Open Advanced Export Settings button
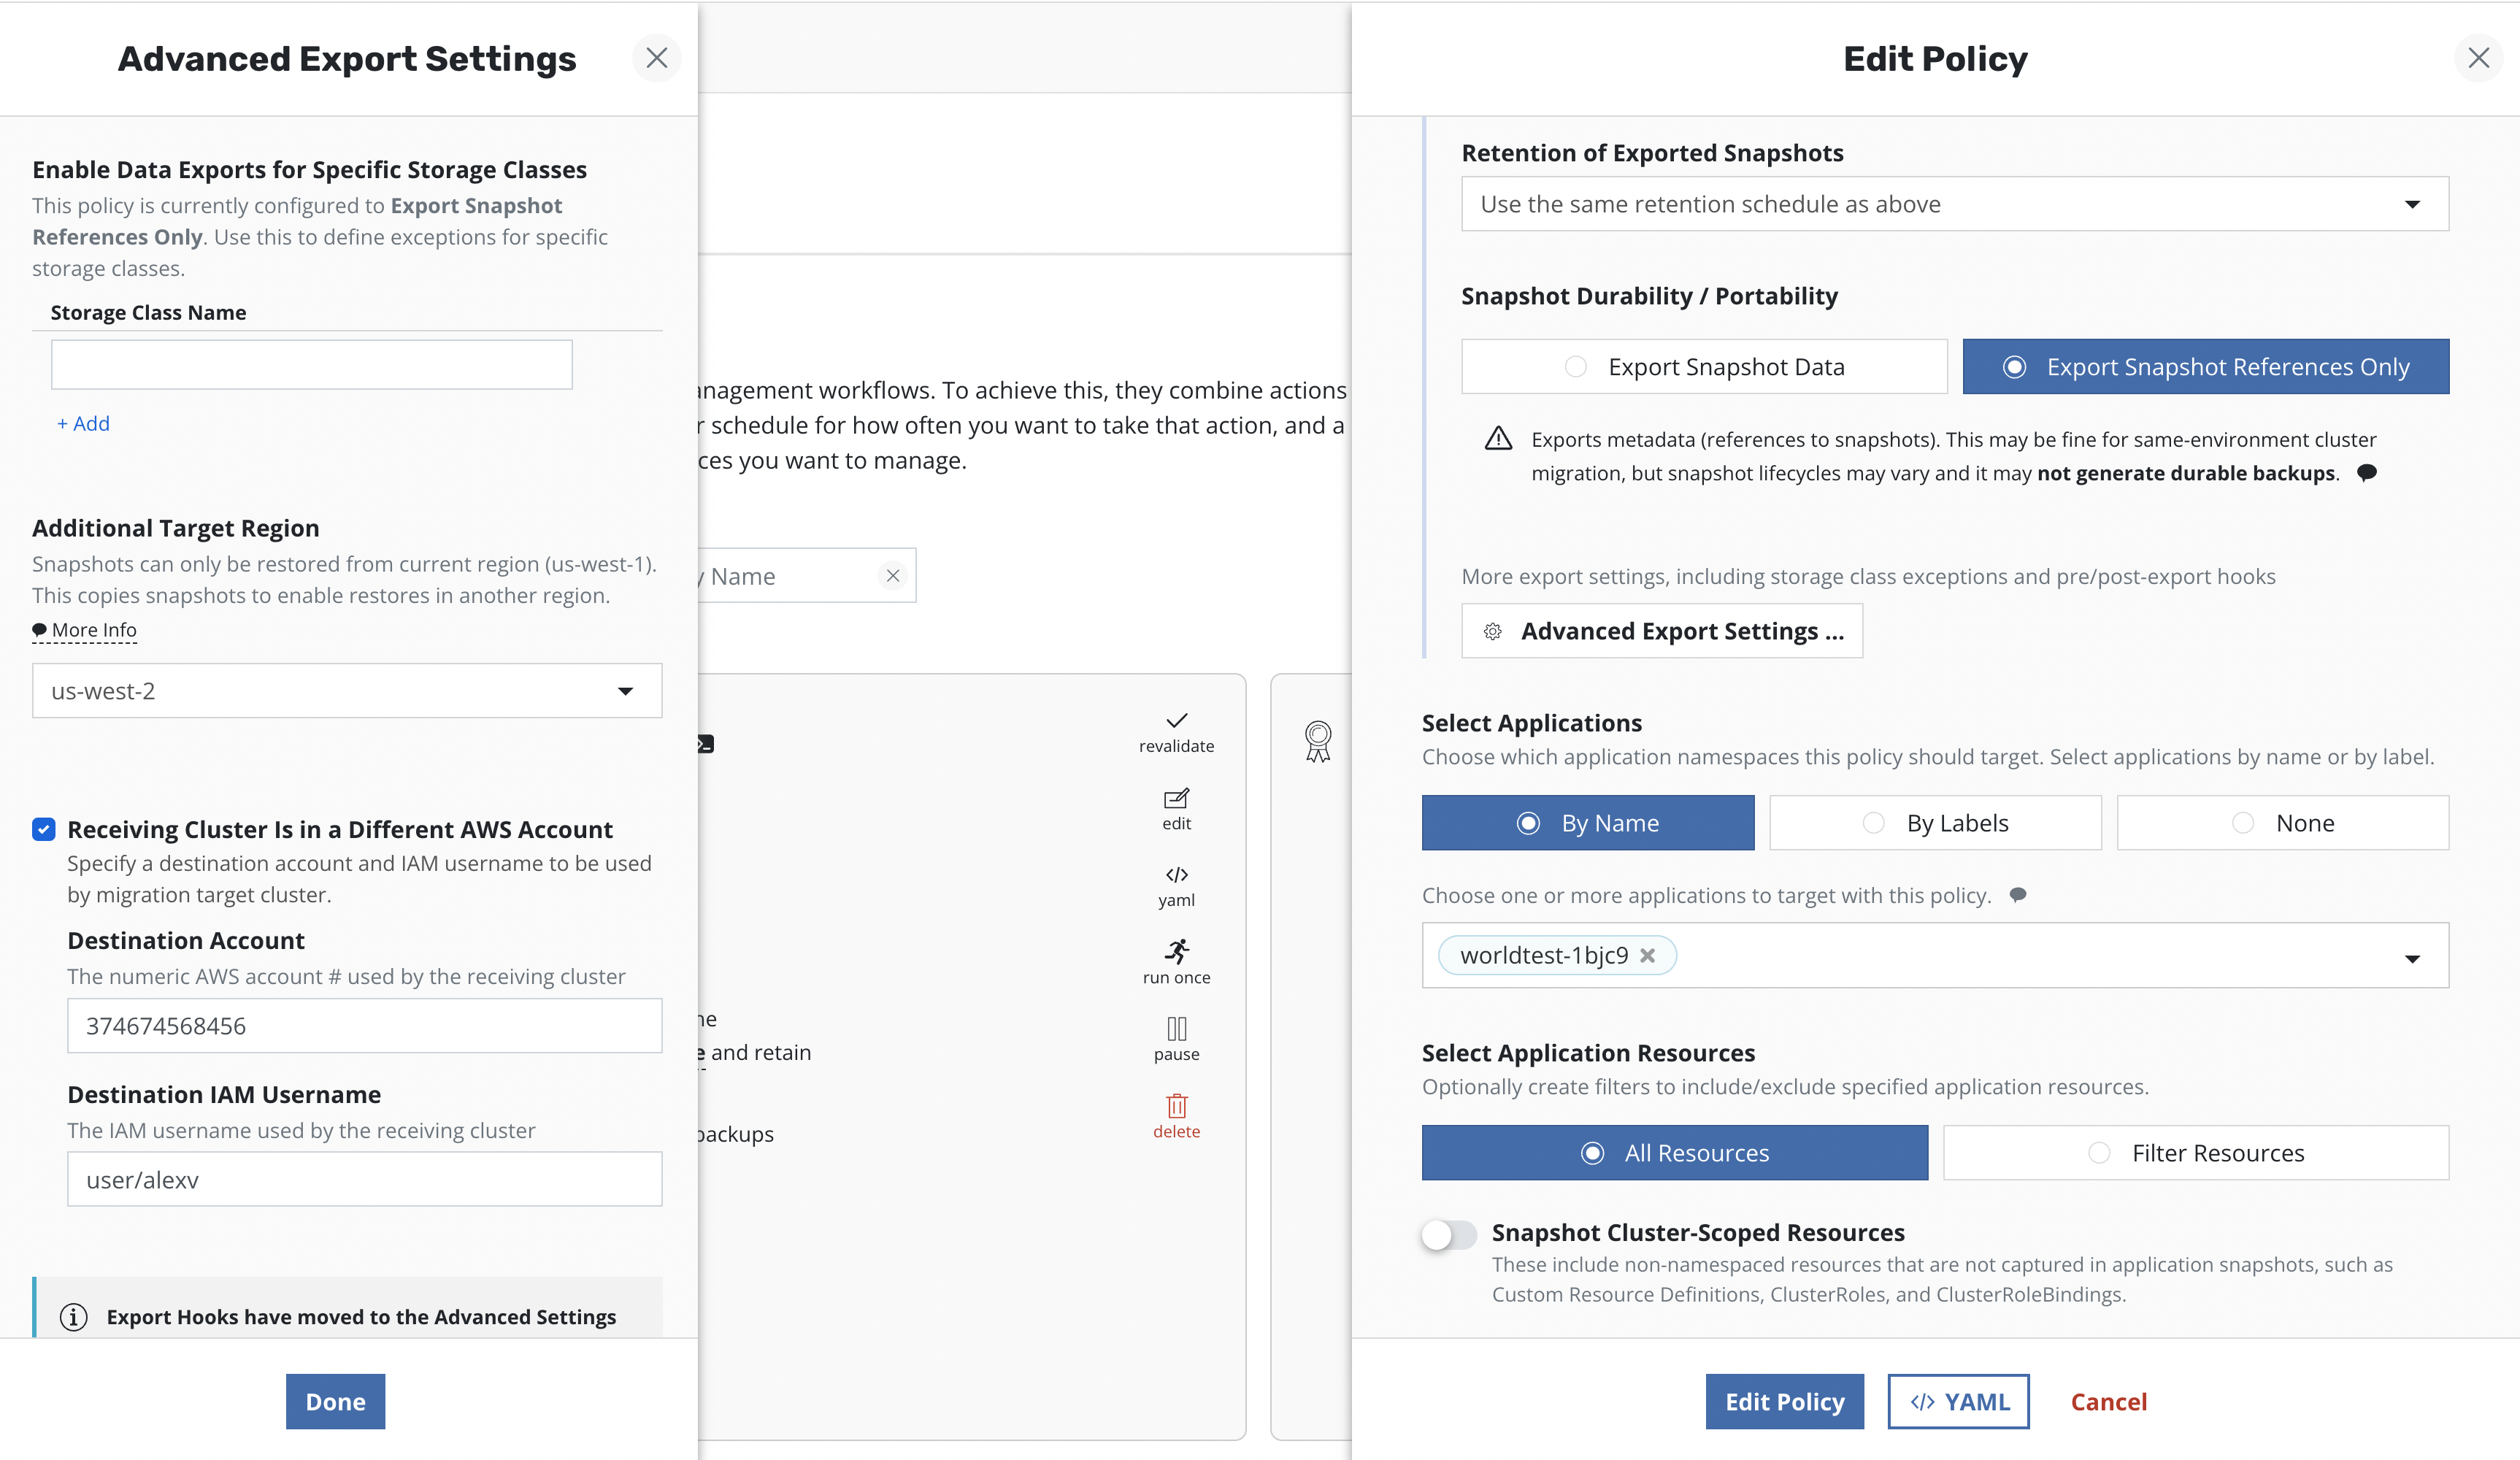This screenshot has width=2520, height=1460. pyautogui.click(x=1661, y=631)
